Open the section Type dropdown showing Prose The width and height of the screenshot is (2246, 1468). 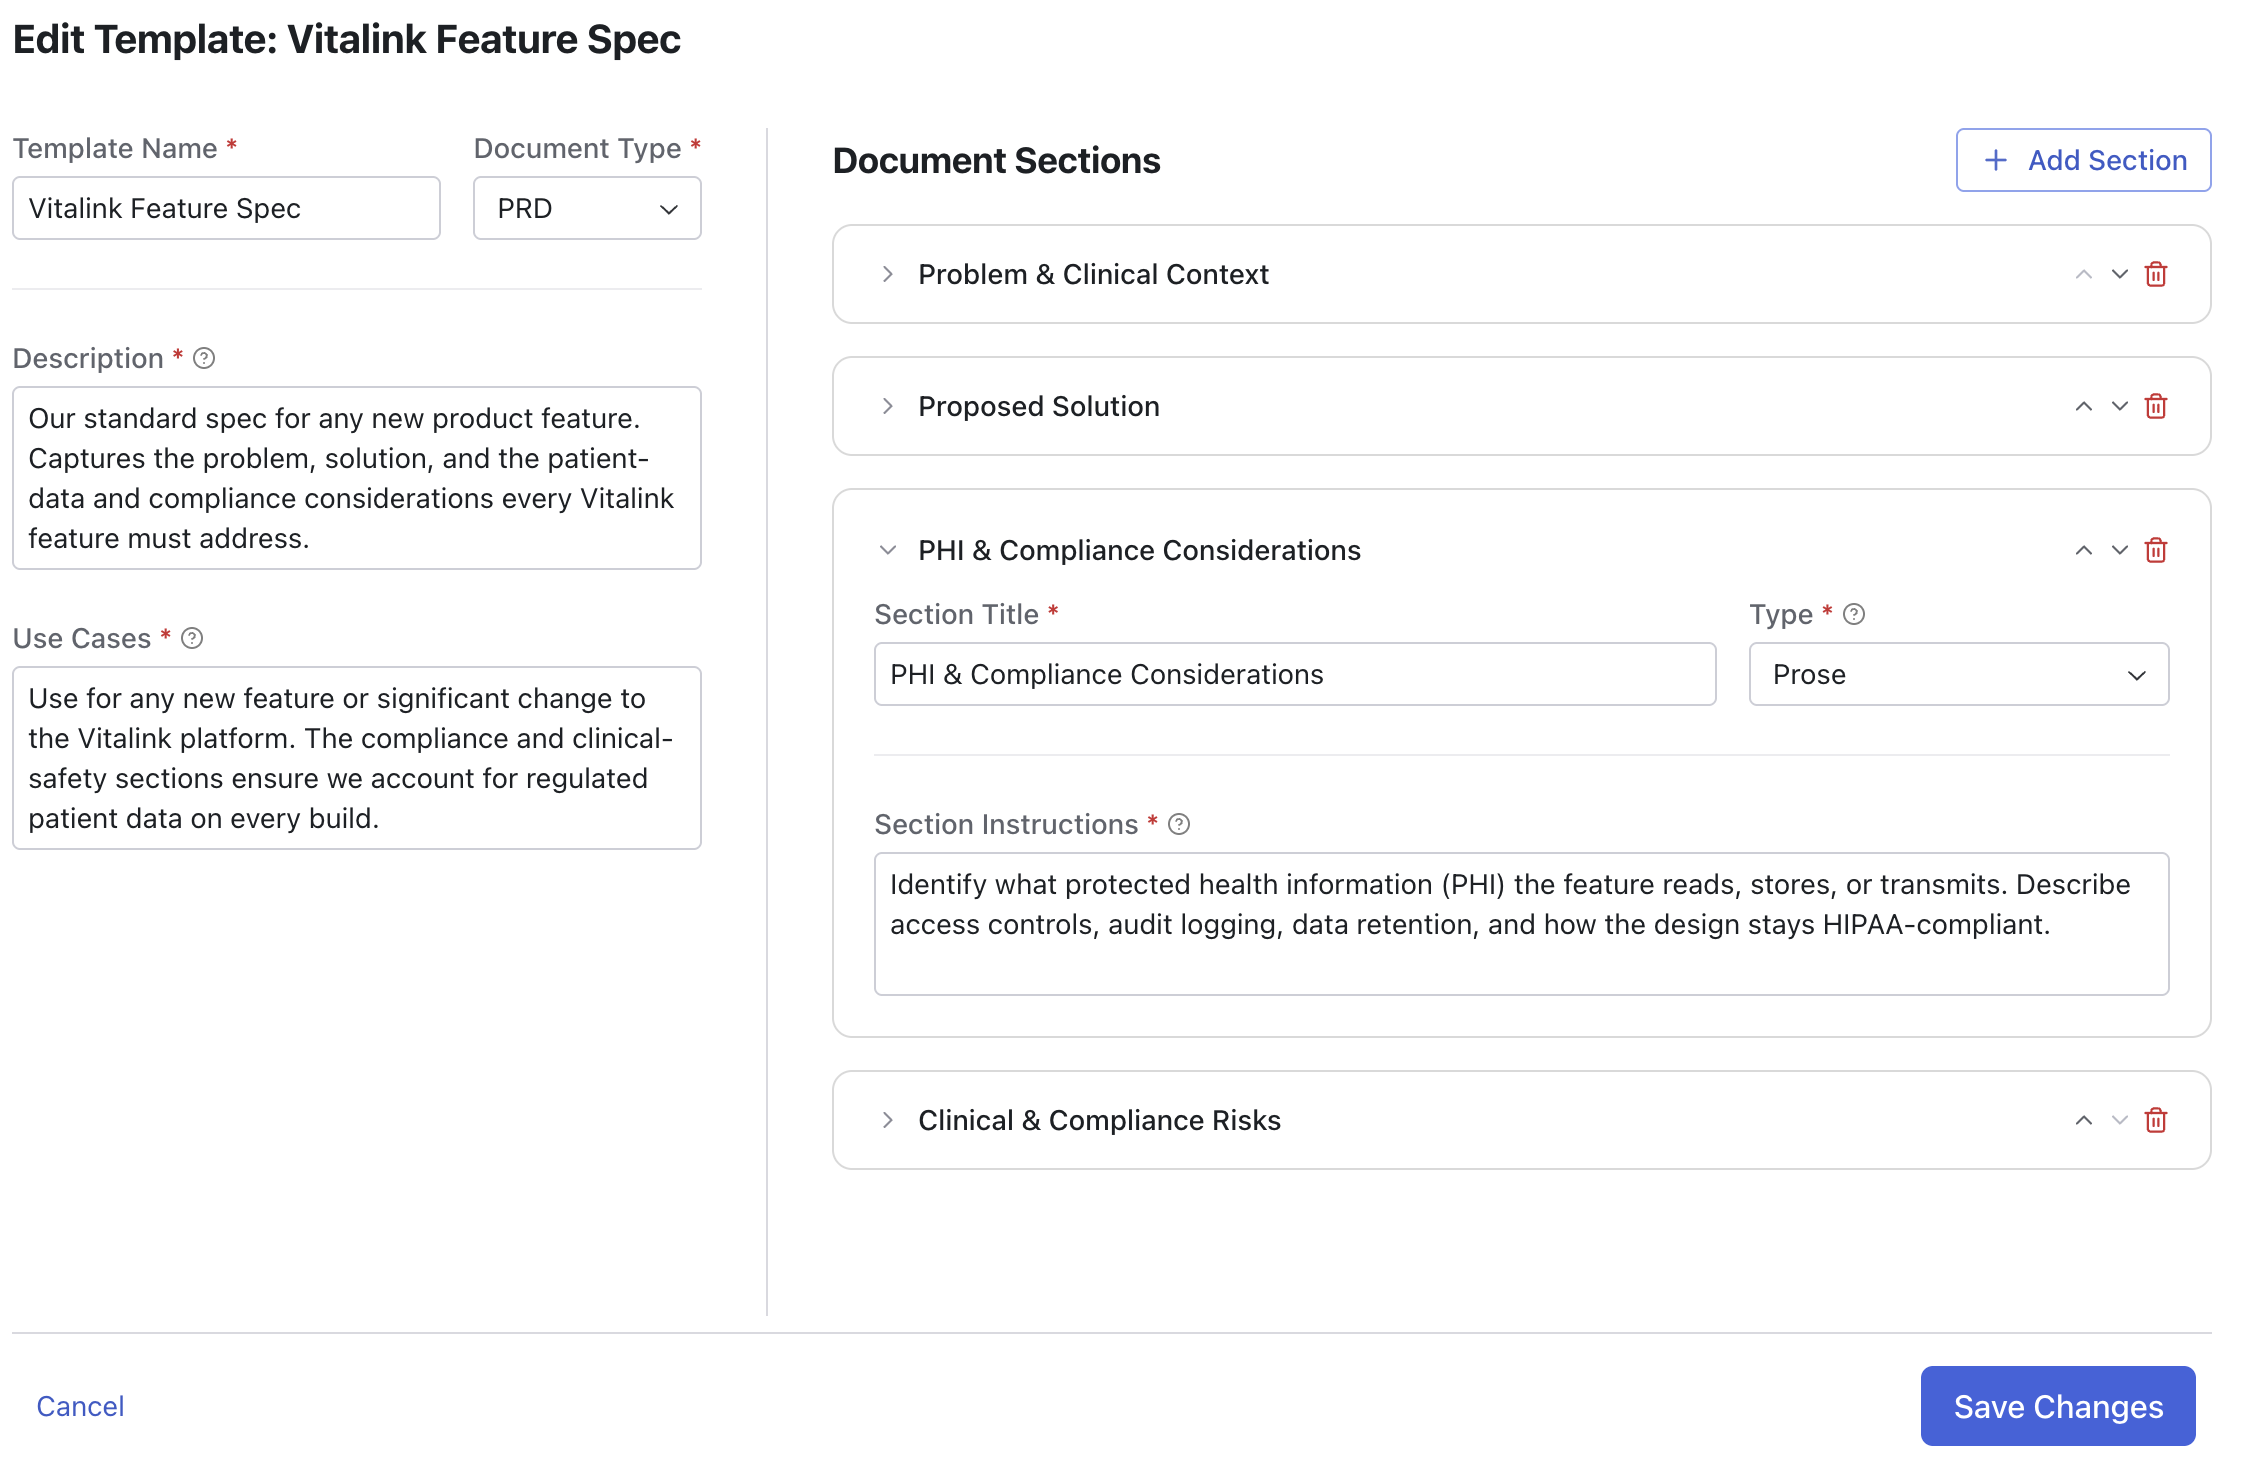tap(1958, 674)
